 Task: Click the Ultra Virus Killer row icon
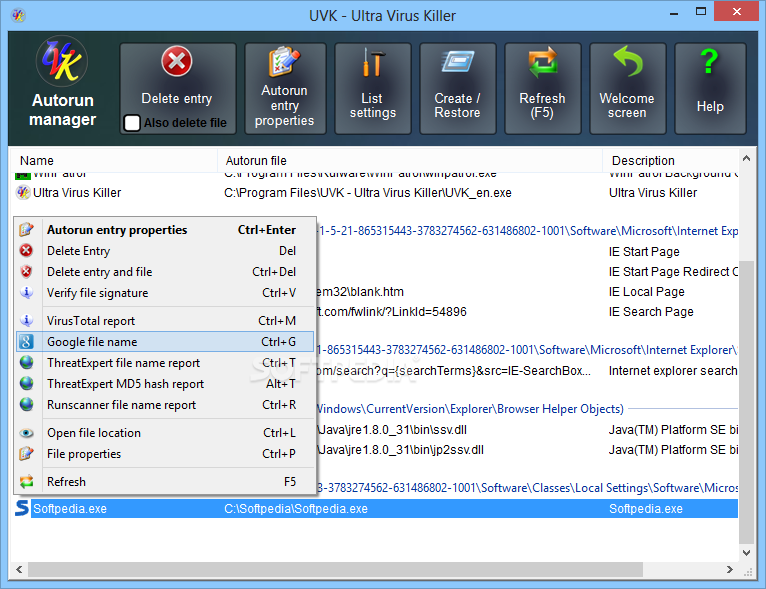tap(22, 192)
